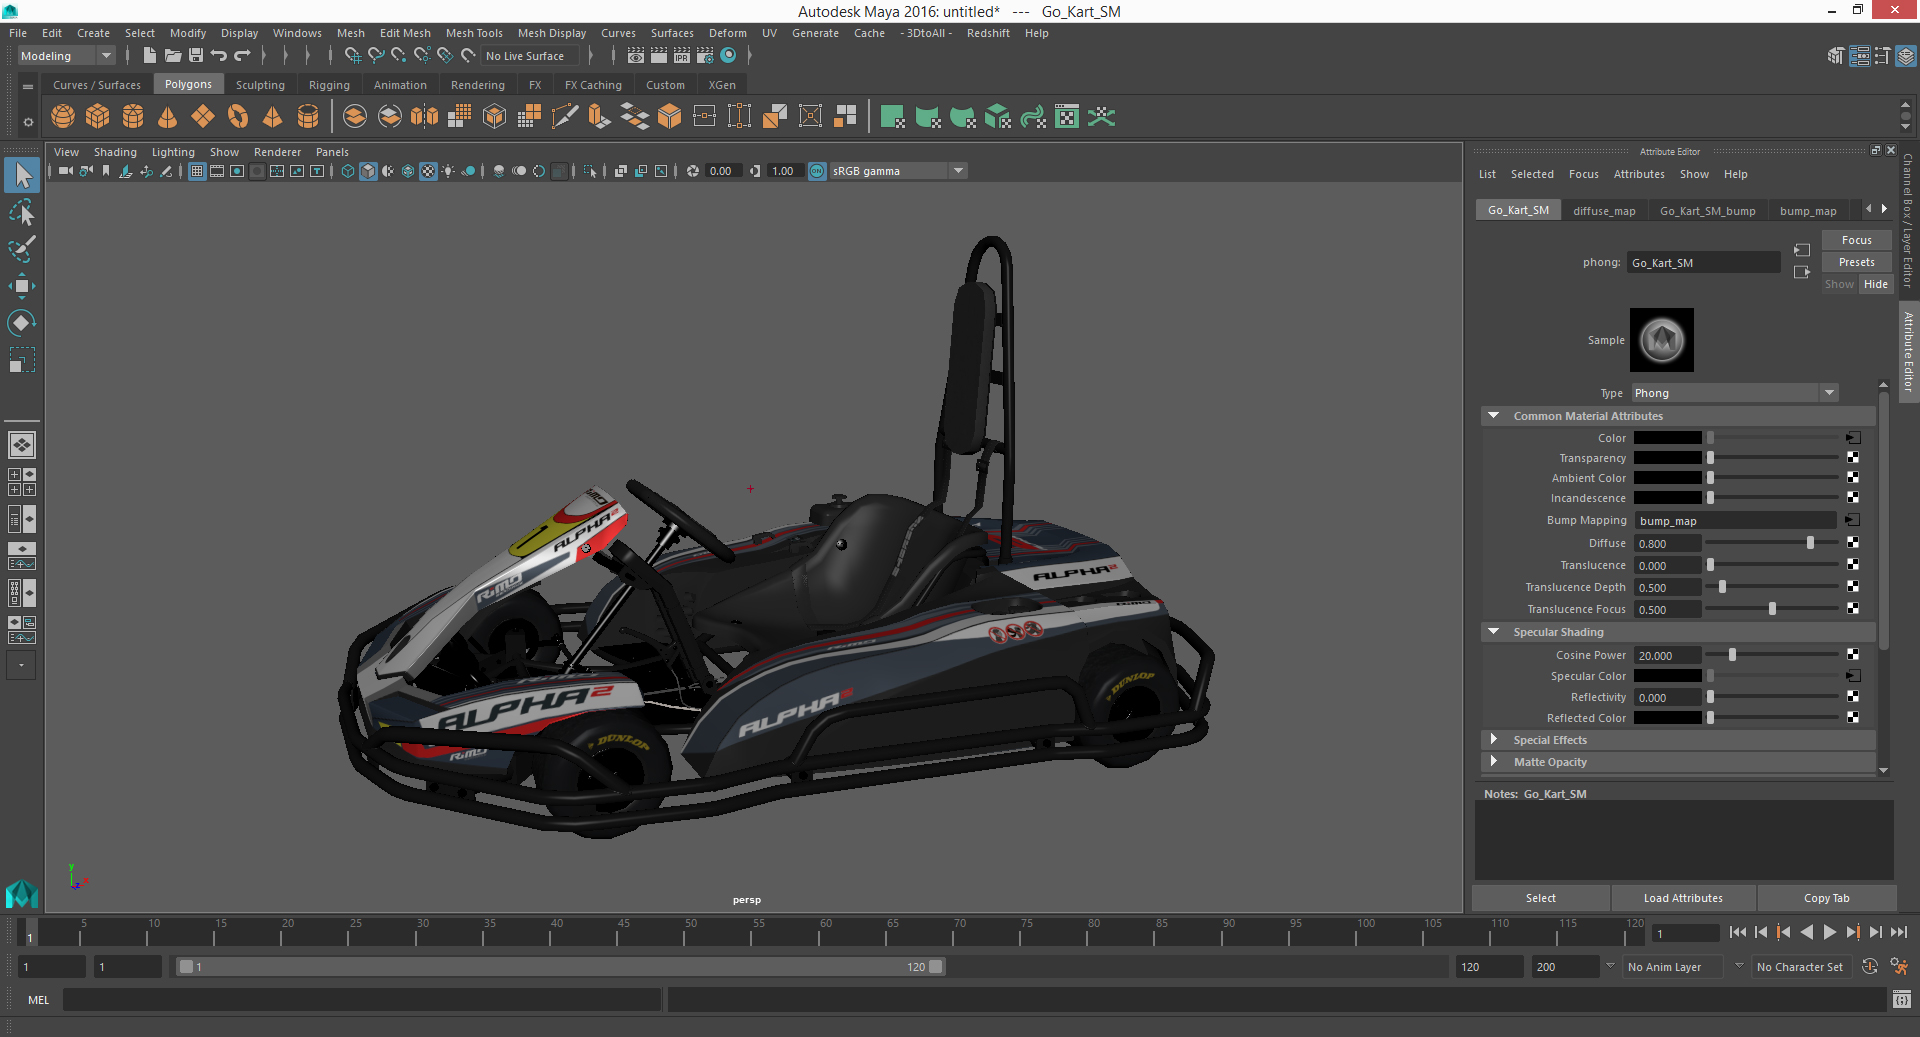Click the single perspective view layout icon

tap(22, 445)
